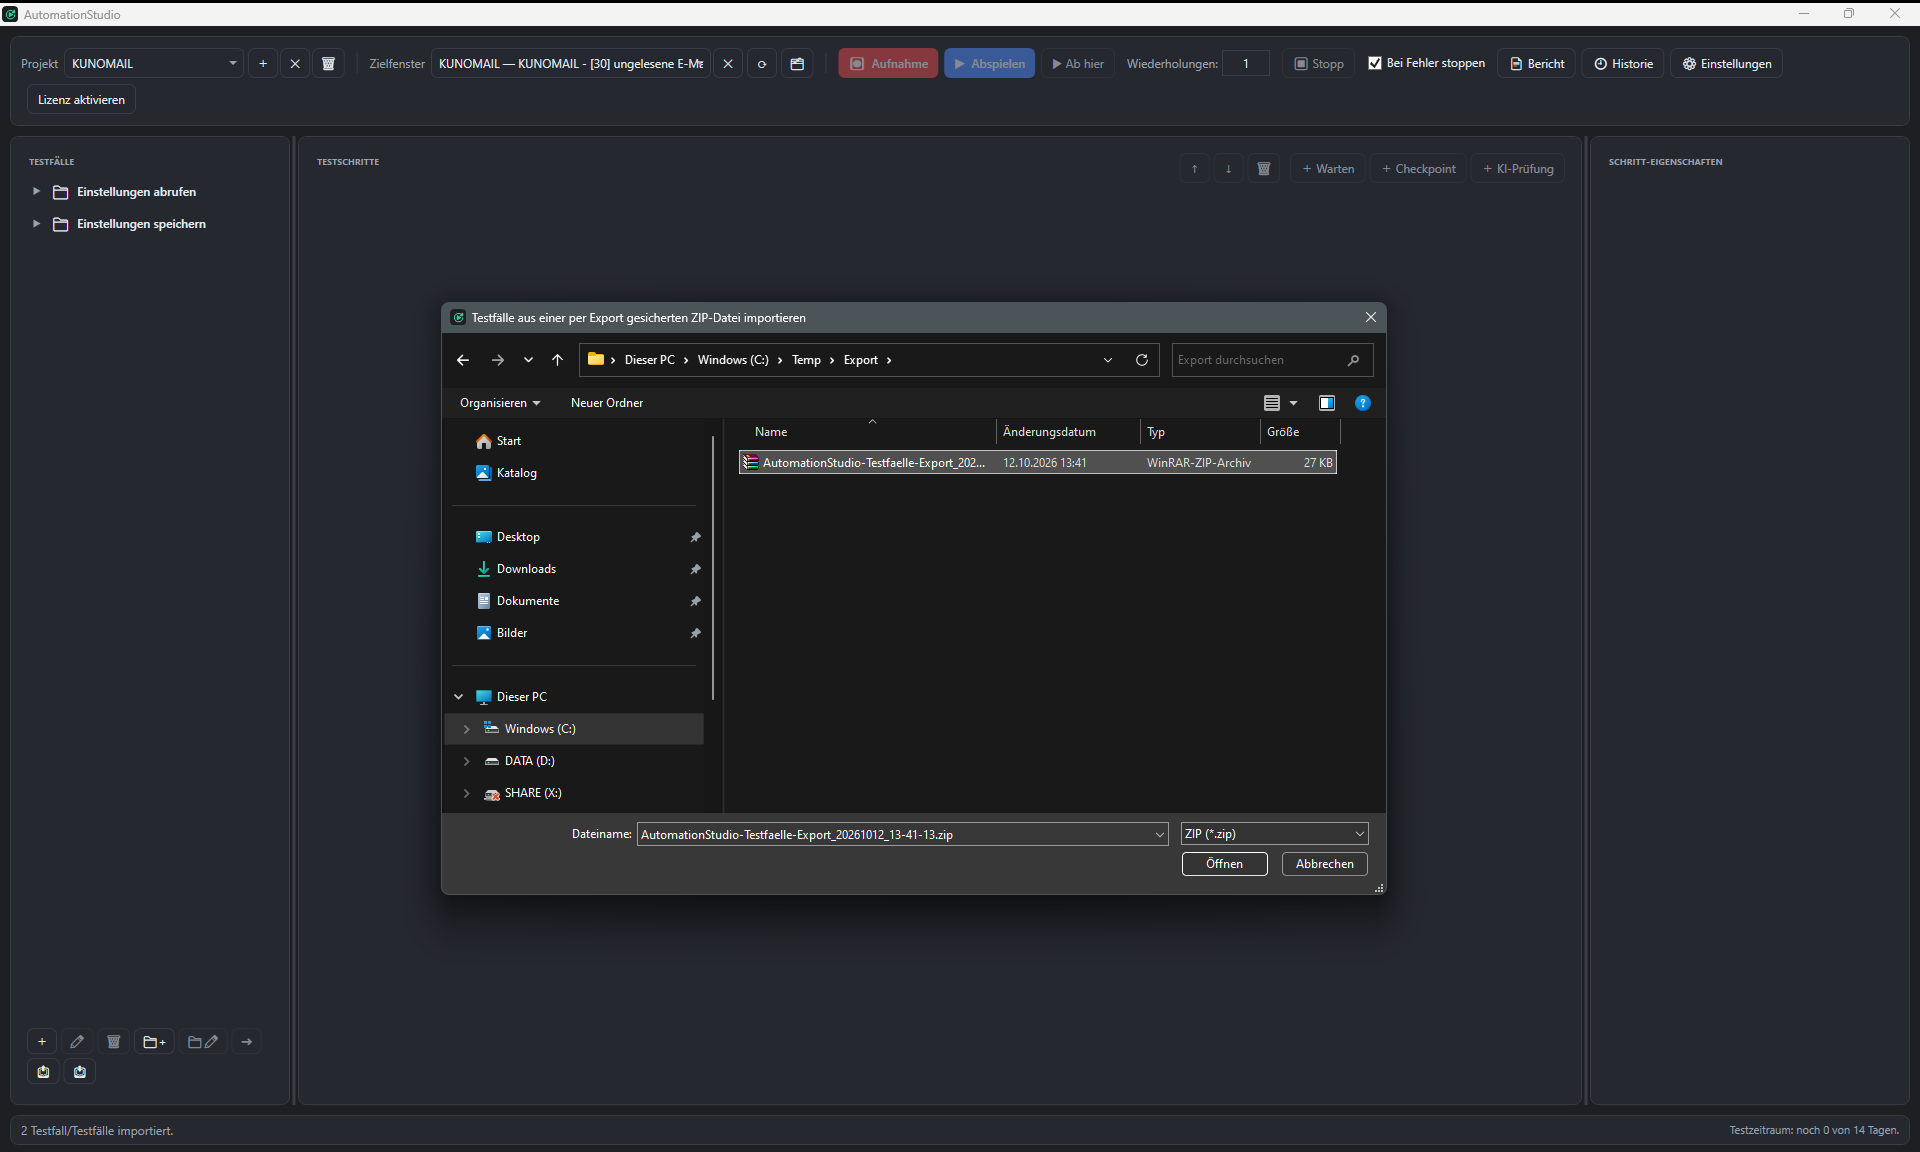Open the ZIP (*.zip) file type dropdown
The height and width of the screenshot is (1152, 1920).
(1274, 834)
